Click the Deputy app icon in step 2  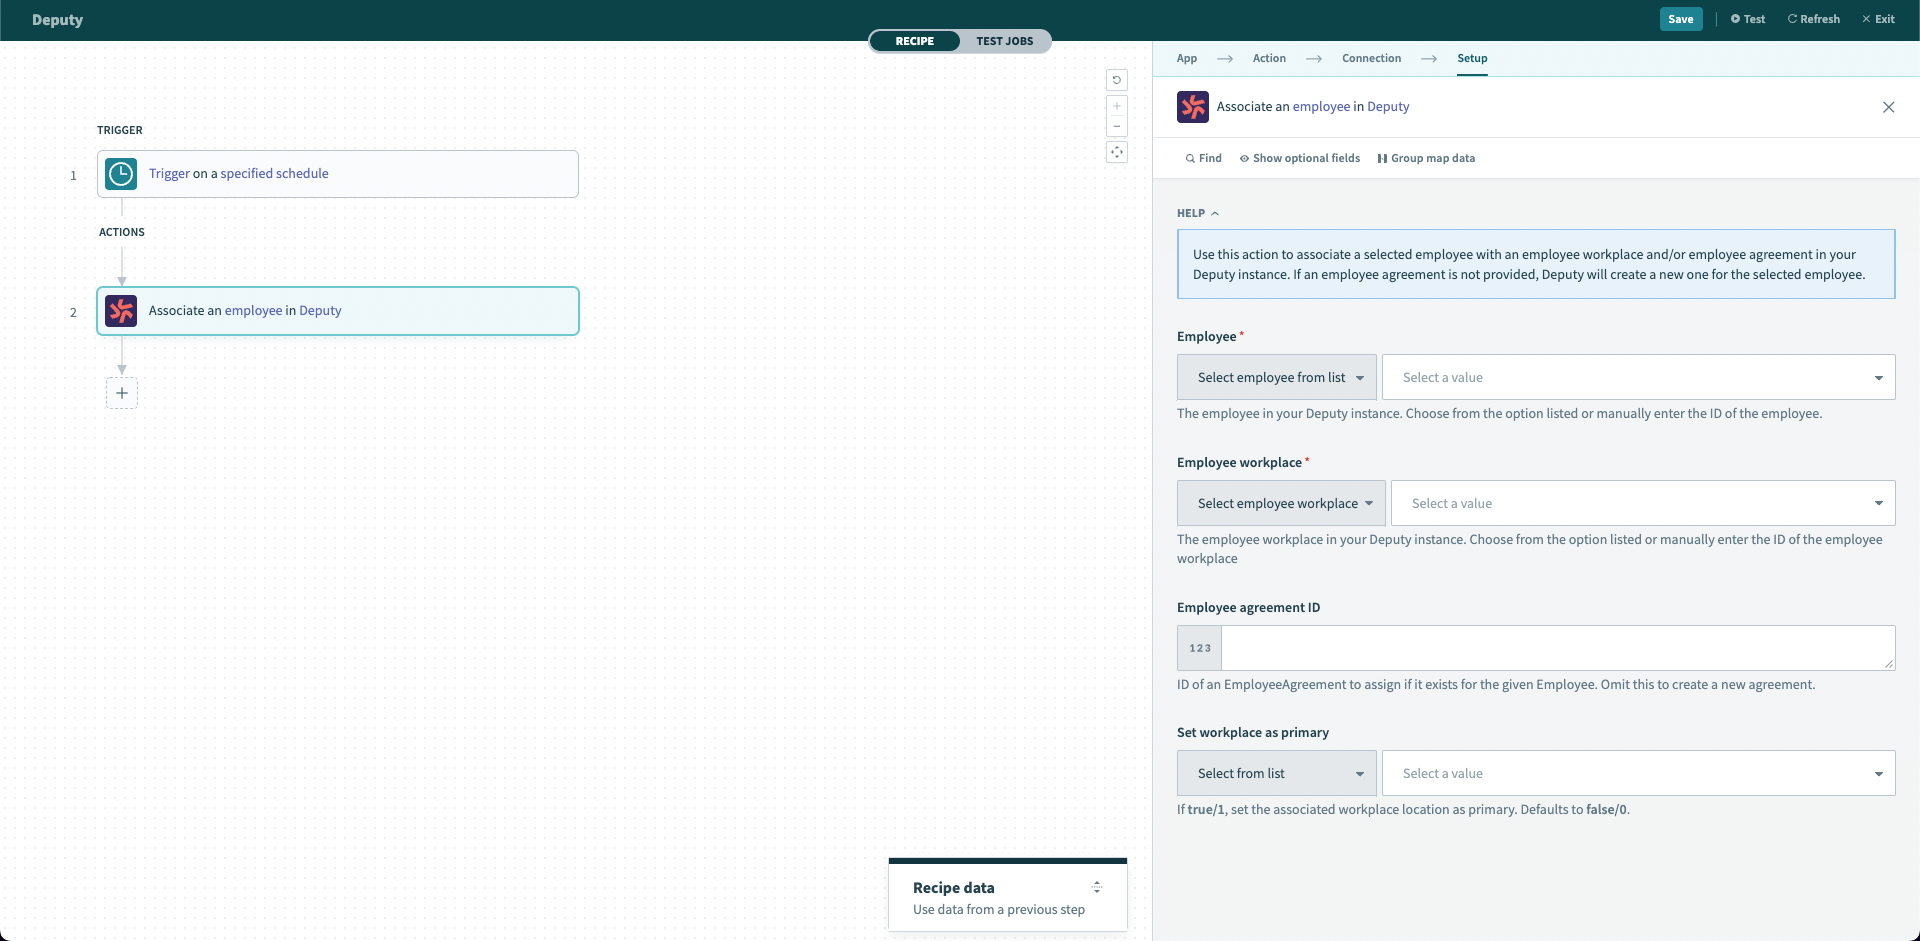tap(121, 311)
